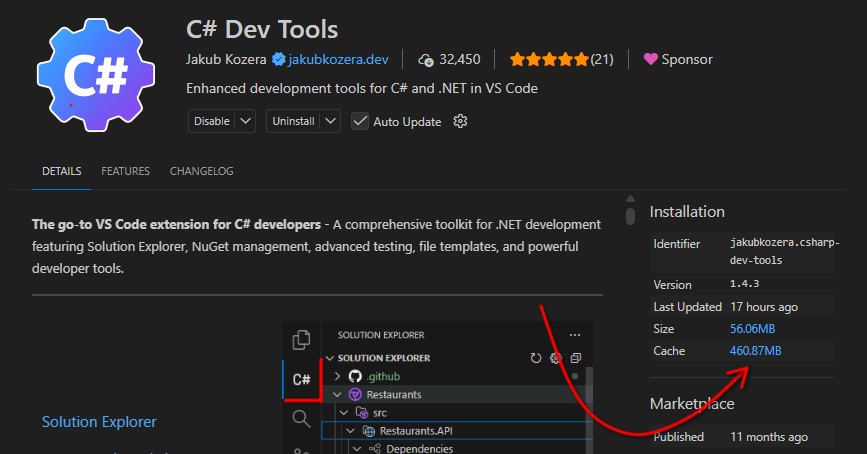Select the Restaurants tree row

coord(457,395)
